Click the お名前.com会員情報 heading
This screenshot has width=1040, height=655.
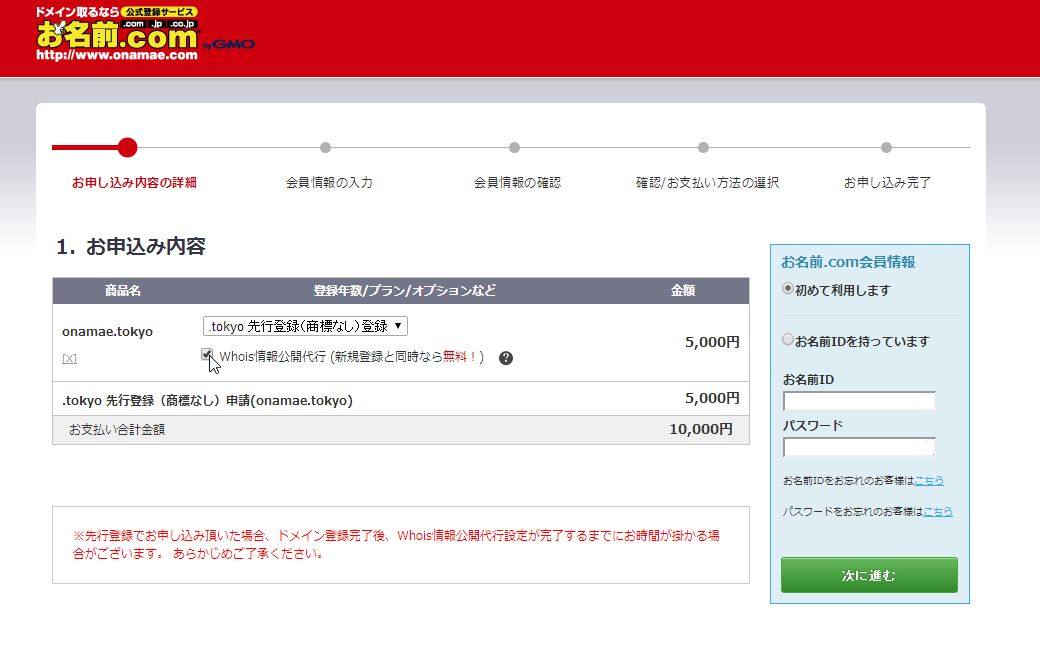pos(848,262)
